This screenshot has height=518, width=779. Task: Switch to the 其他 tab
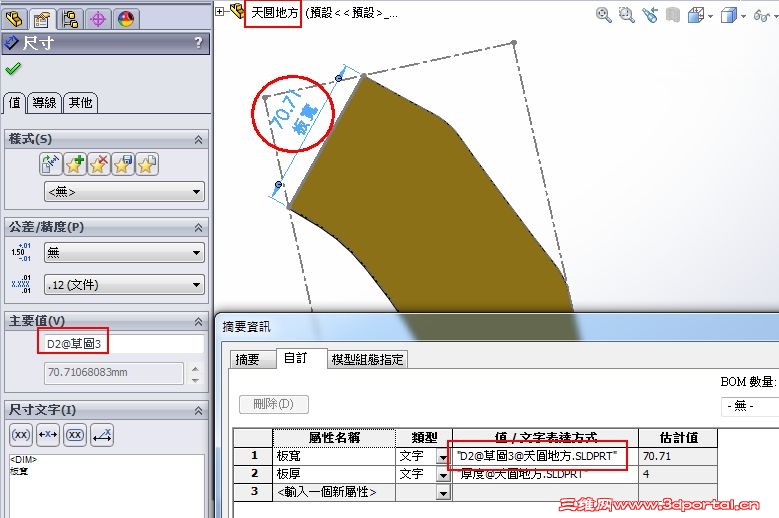point(80,103)
